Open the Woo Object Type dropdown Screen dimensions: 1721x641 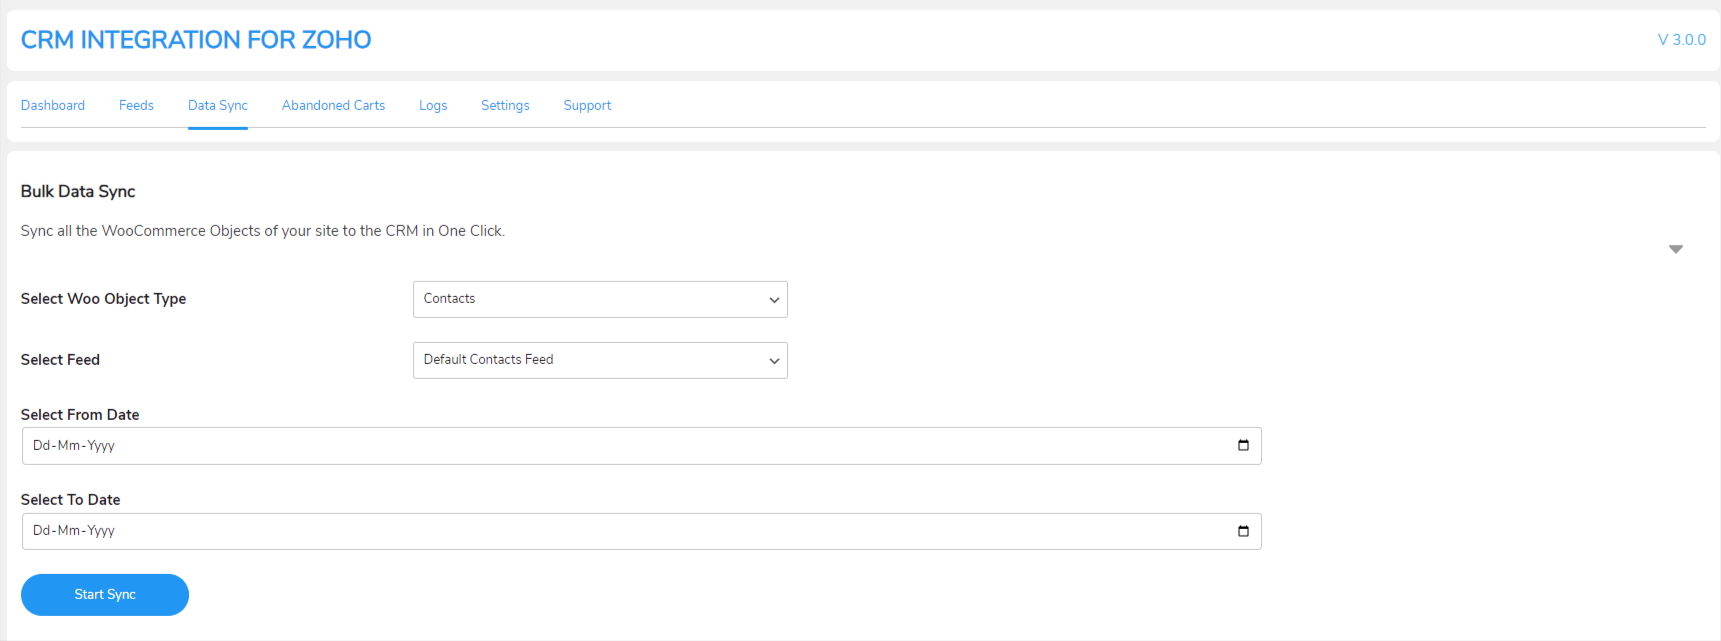pos(600,299)
